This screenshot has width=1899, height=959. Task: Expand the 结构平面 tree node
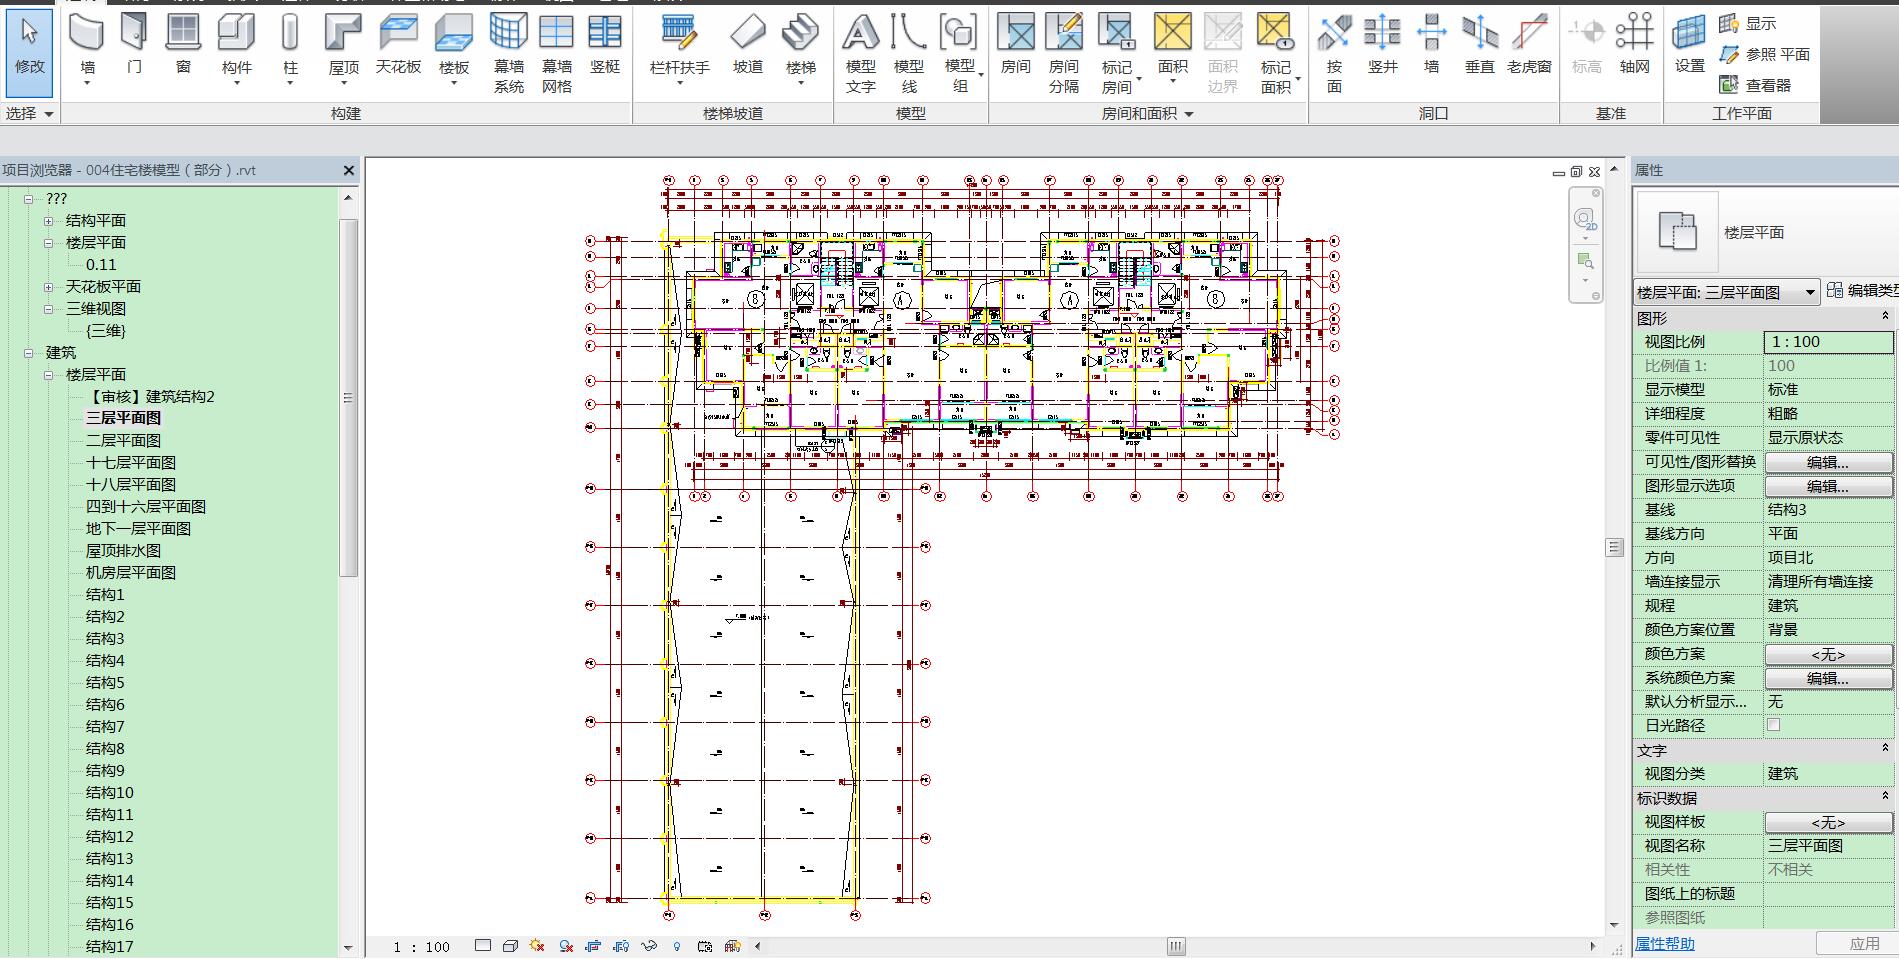click(48, 221)
